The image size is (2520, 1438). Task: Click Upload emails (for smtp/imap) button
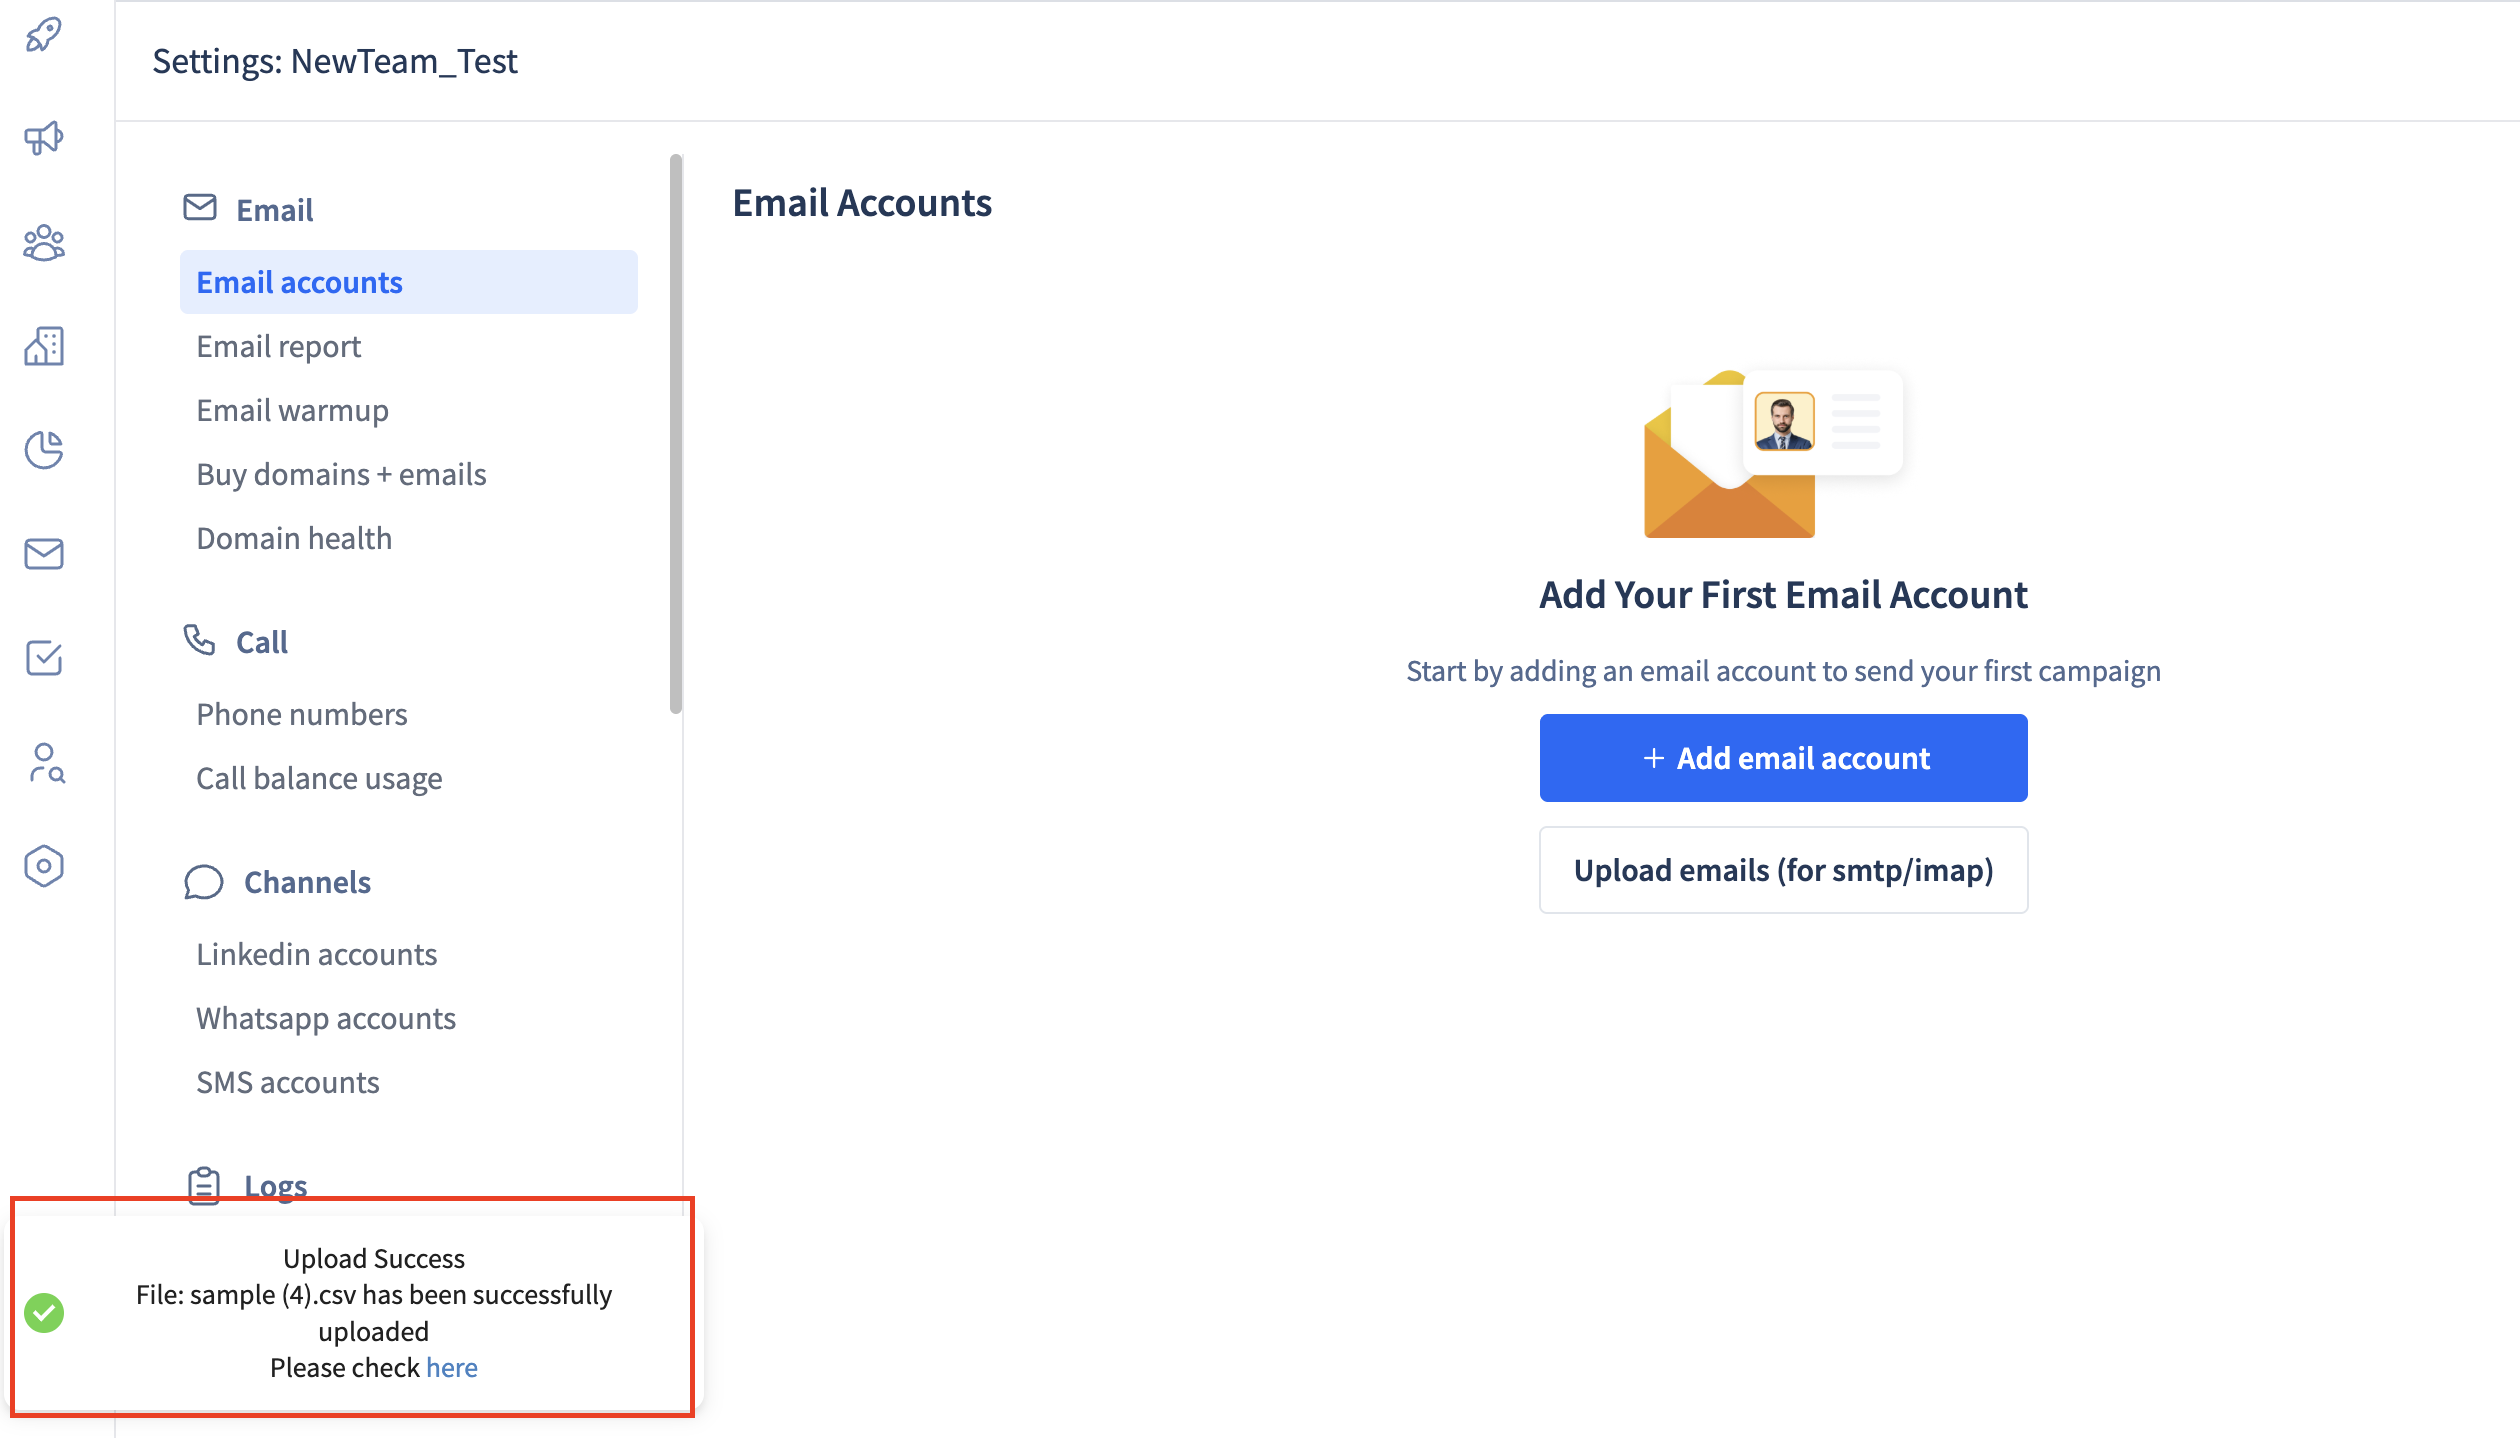point(1783,870)
